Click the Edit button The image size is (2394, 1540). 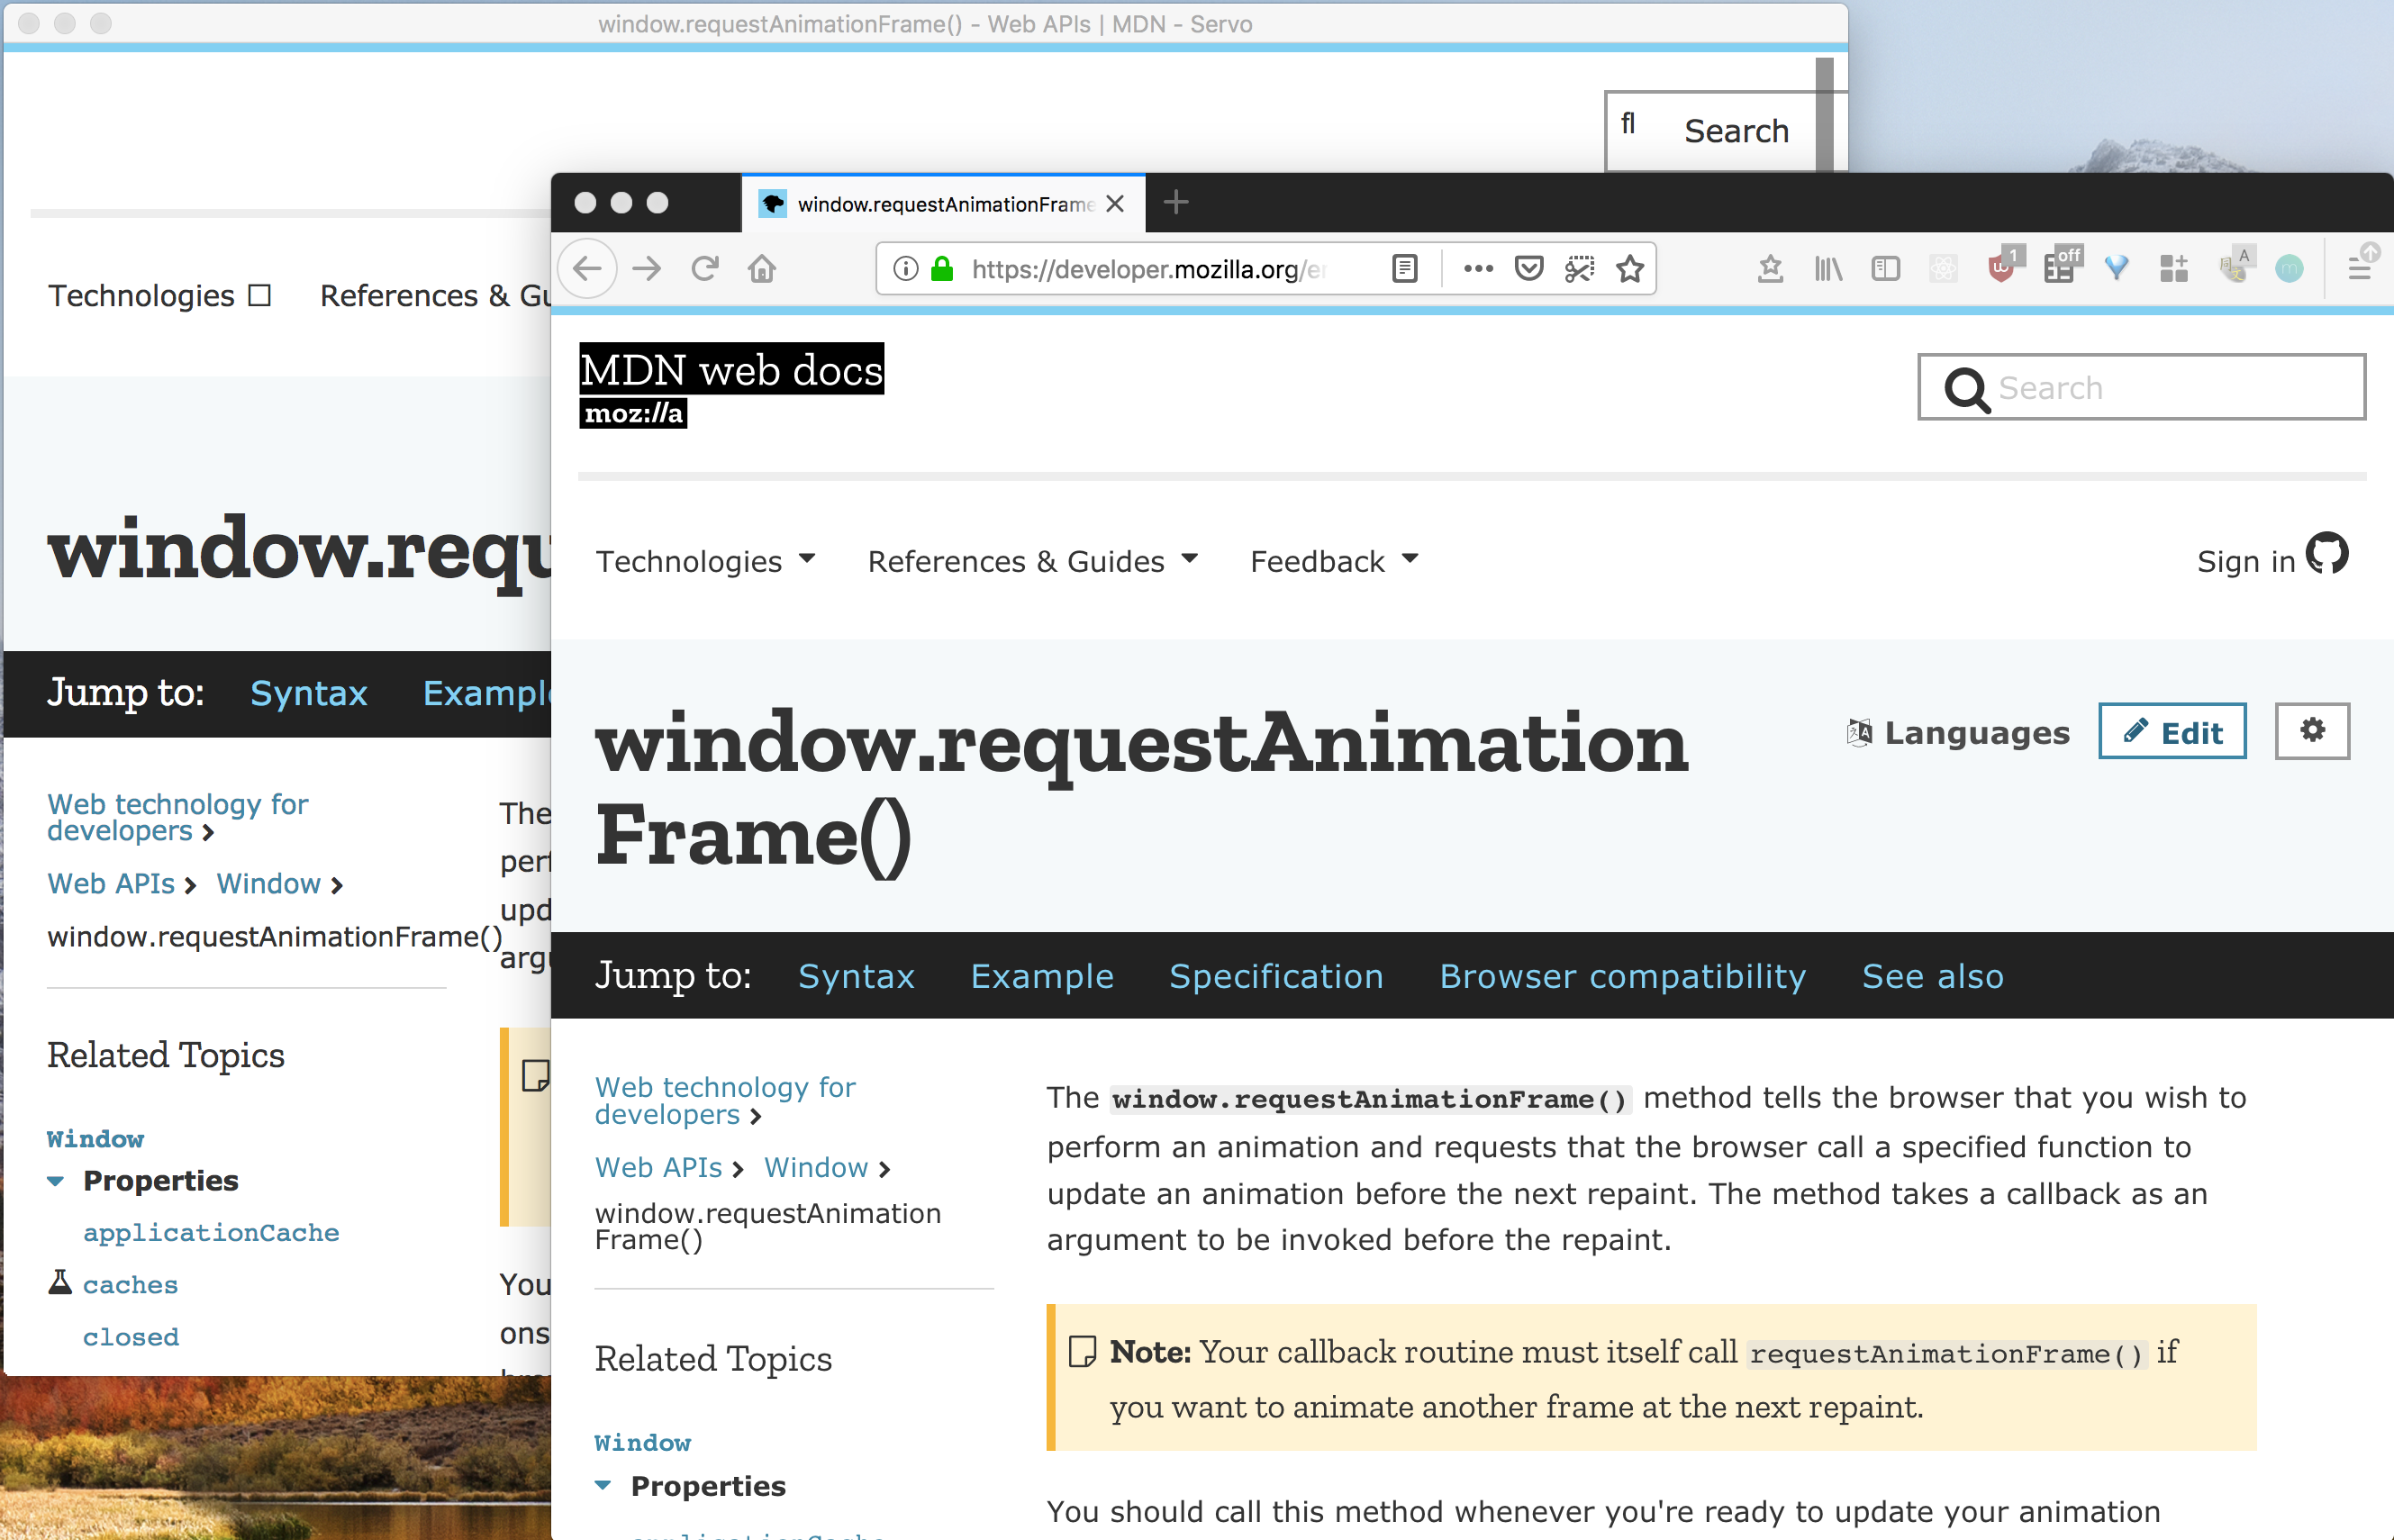point(2172,731)
